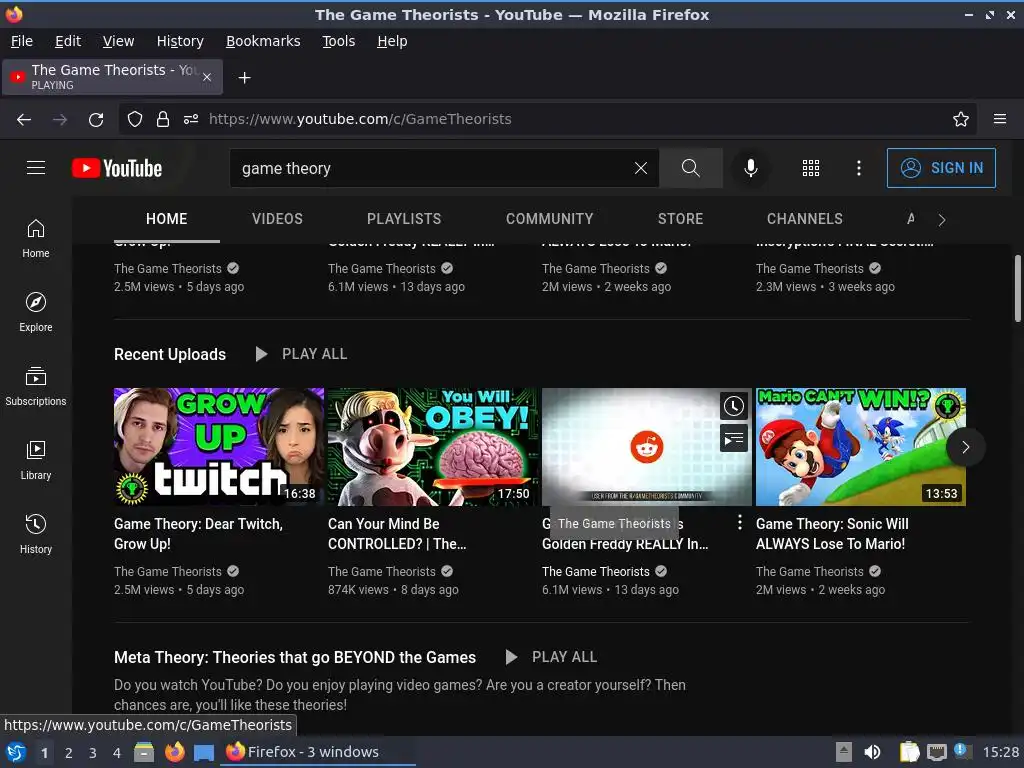1024x768 pixels.
Task: Open the desktop start menu icon
Action: pos(16,752)
